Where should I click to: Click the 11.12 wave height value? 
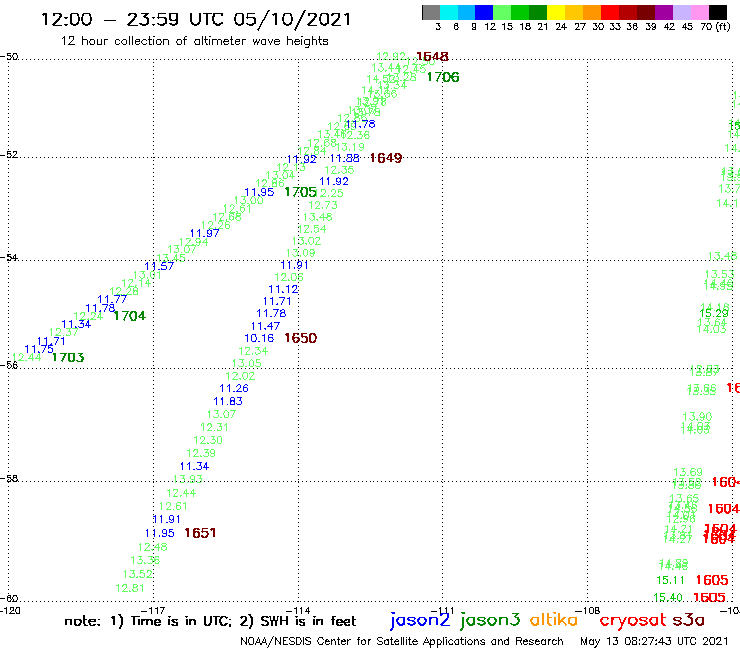click(x=283, y=289)
